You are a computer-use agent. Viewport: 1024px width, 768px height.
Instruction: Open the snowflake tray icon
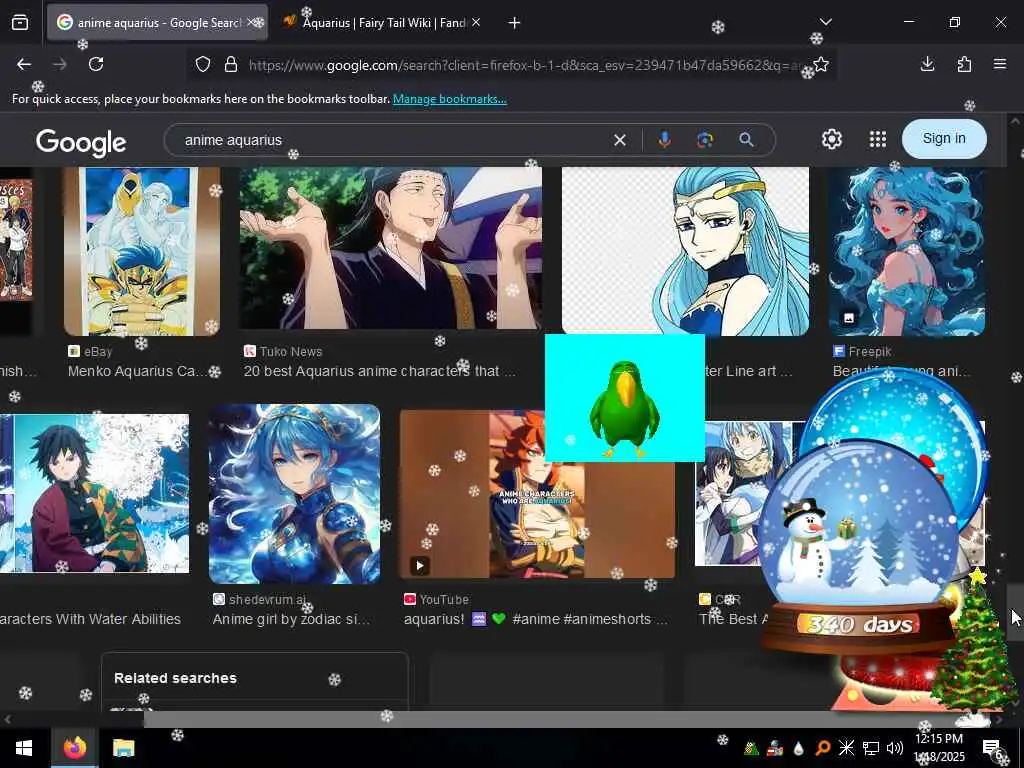(846, 748)
